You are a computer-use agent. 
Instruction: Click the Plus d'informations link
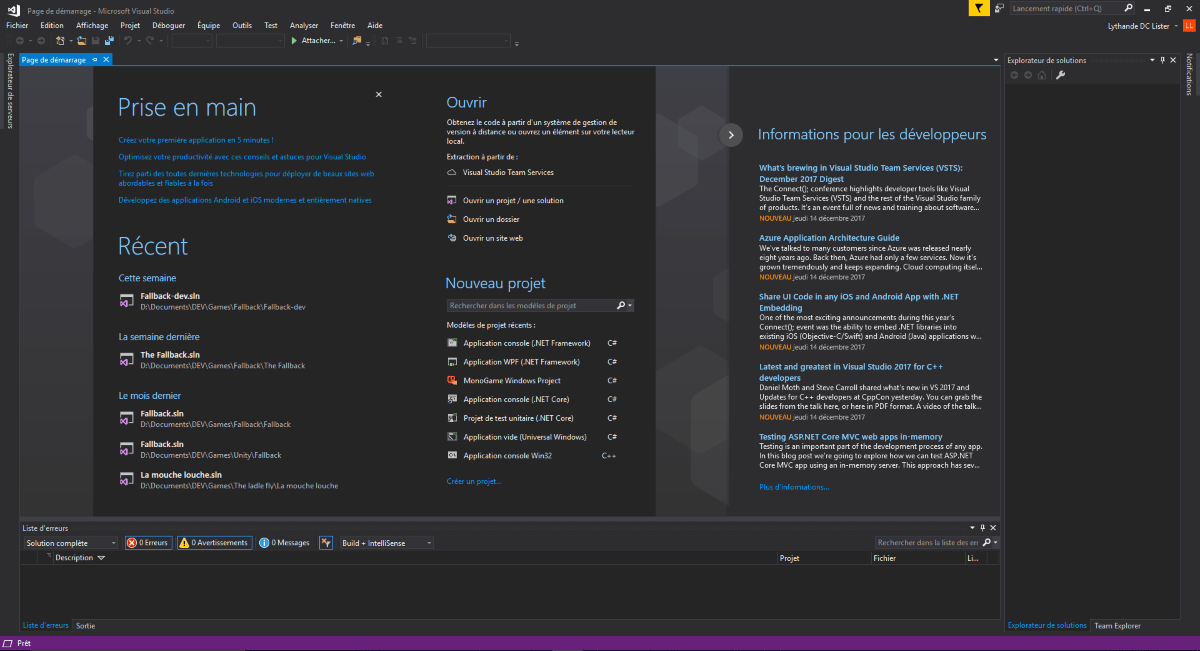(794, 487)
